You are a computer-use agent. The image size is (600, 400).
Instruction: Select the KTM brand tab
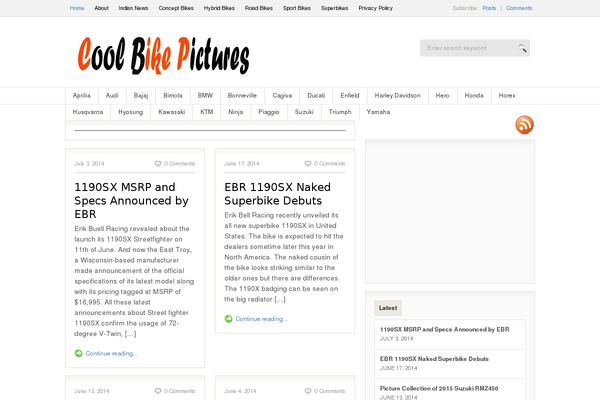(x=207, y=112)
